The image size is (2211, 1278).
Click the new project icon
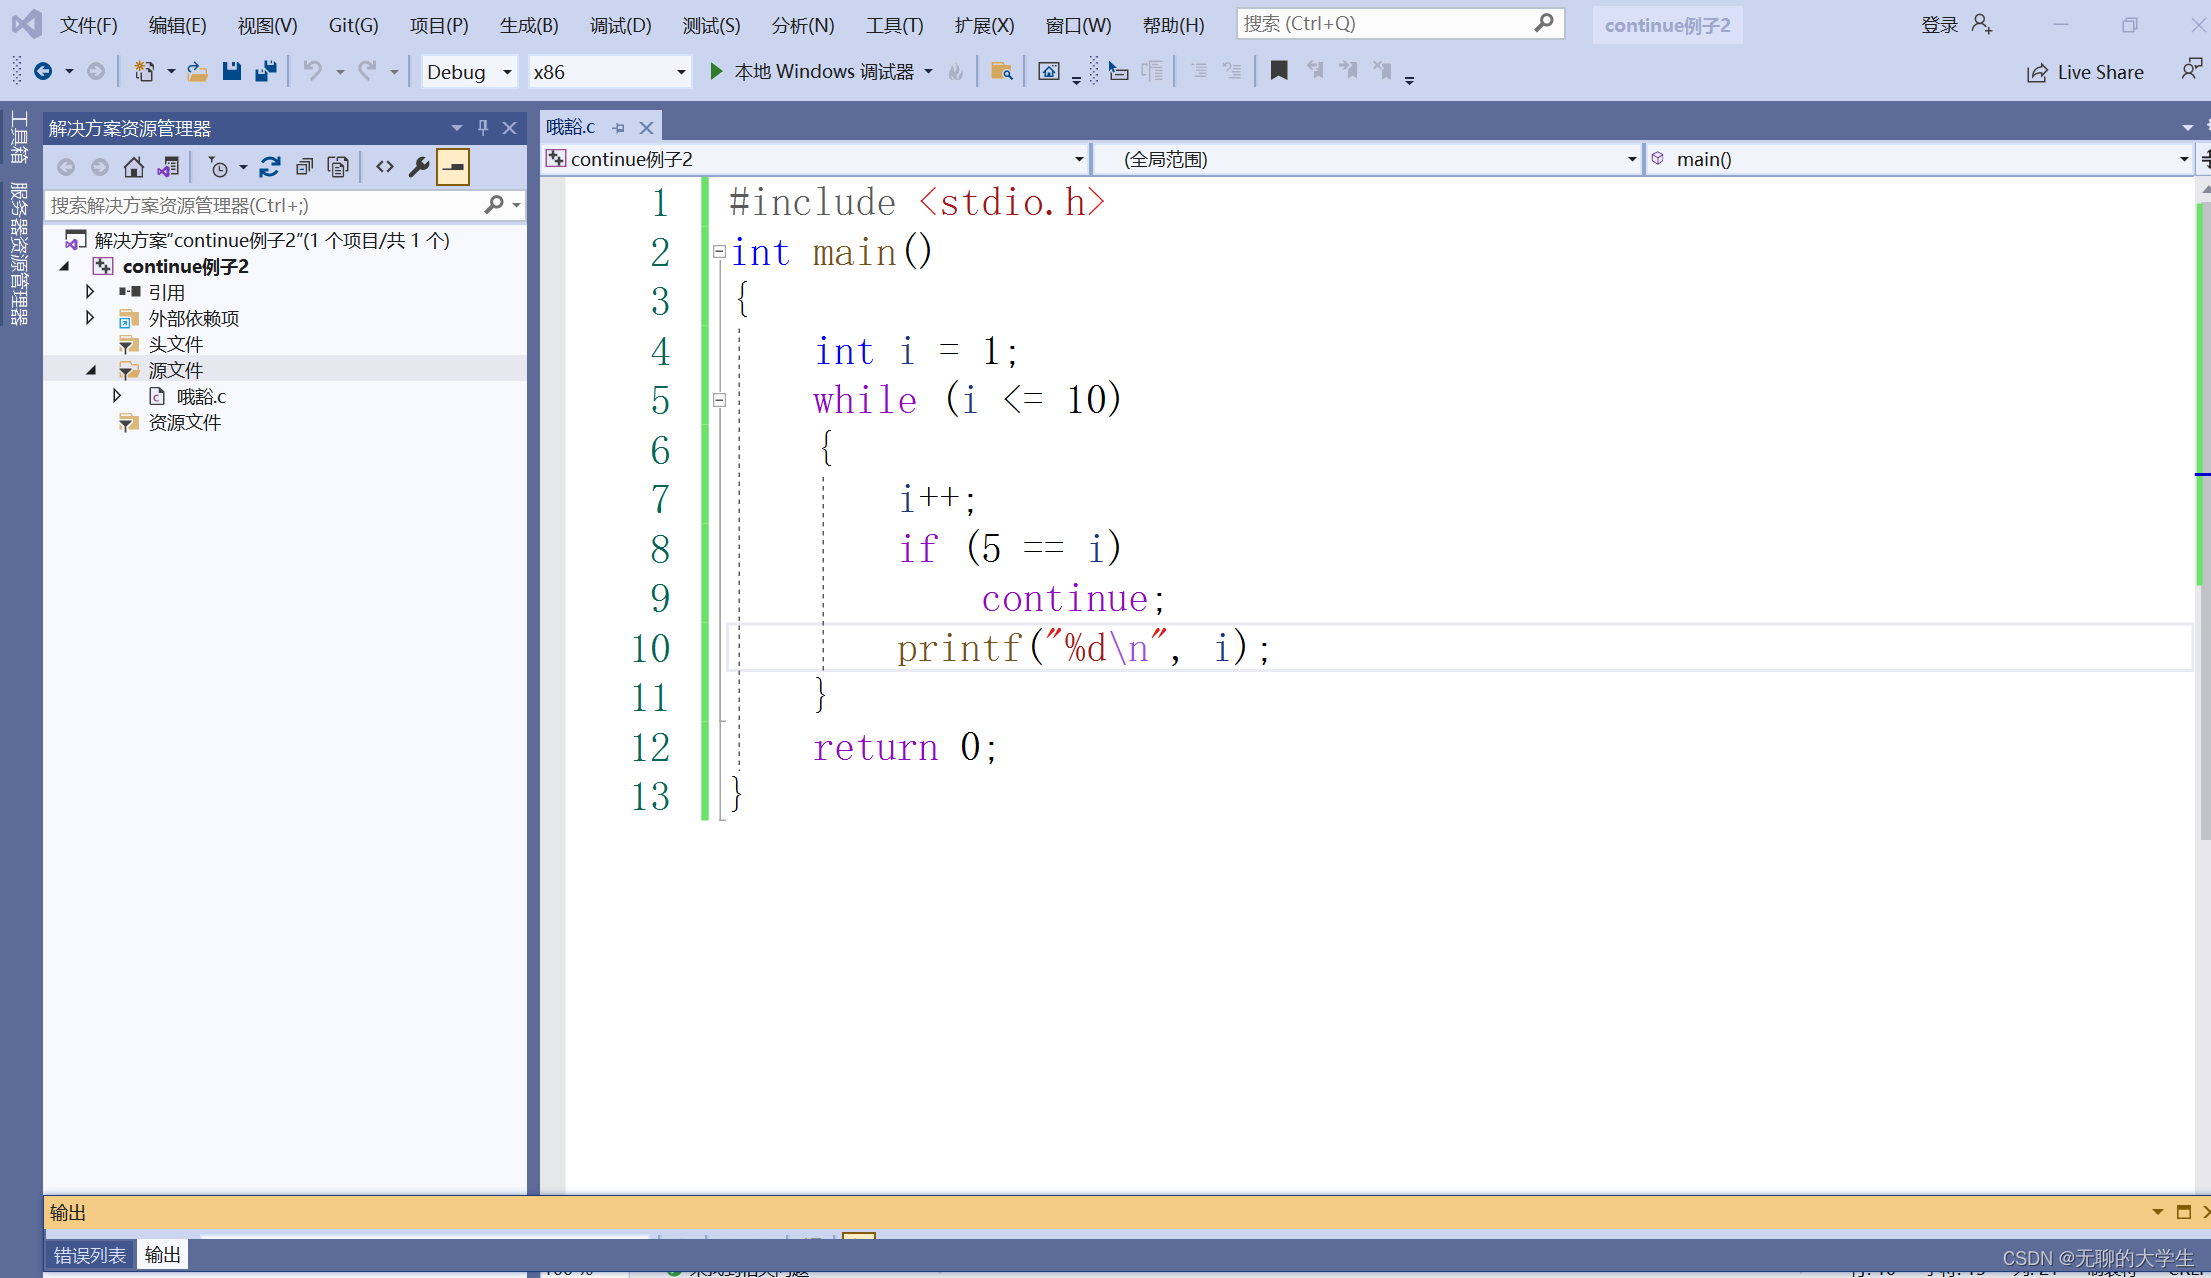(x=144, y=71)
